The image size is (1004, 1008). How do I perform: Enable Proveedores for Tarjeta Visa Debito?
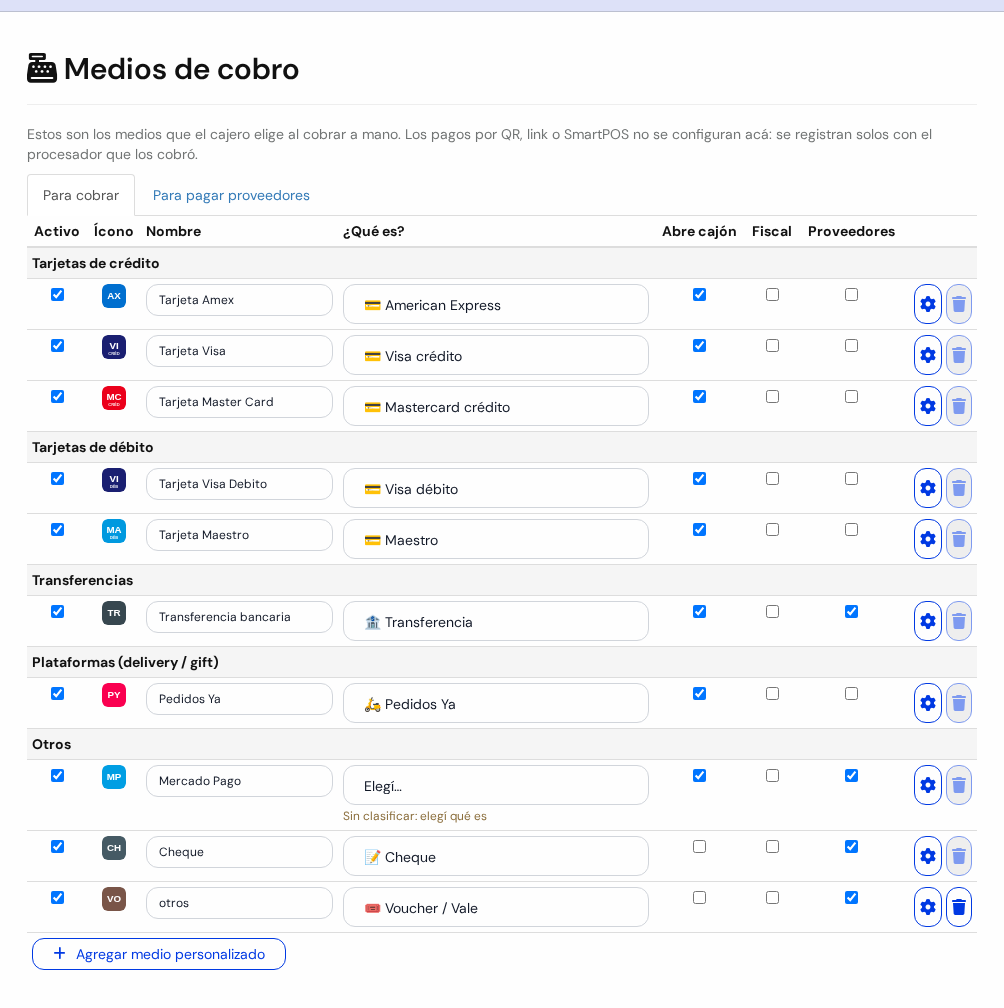tap(851, 478)
